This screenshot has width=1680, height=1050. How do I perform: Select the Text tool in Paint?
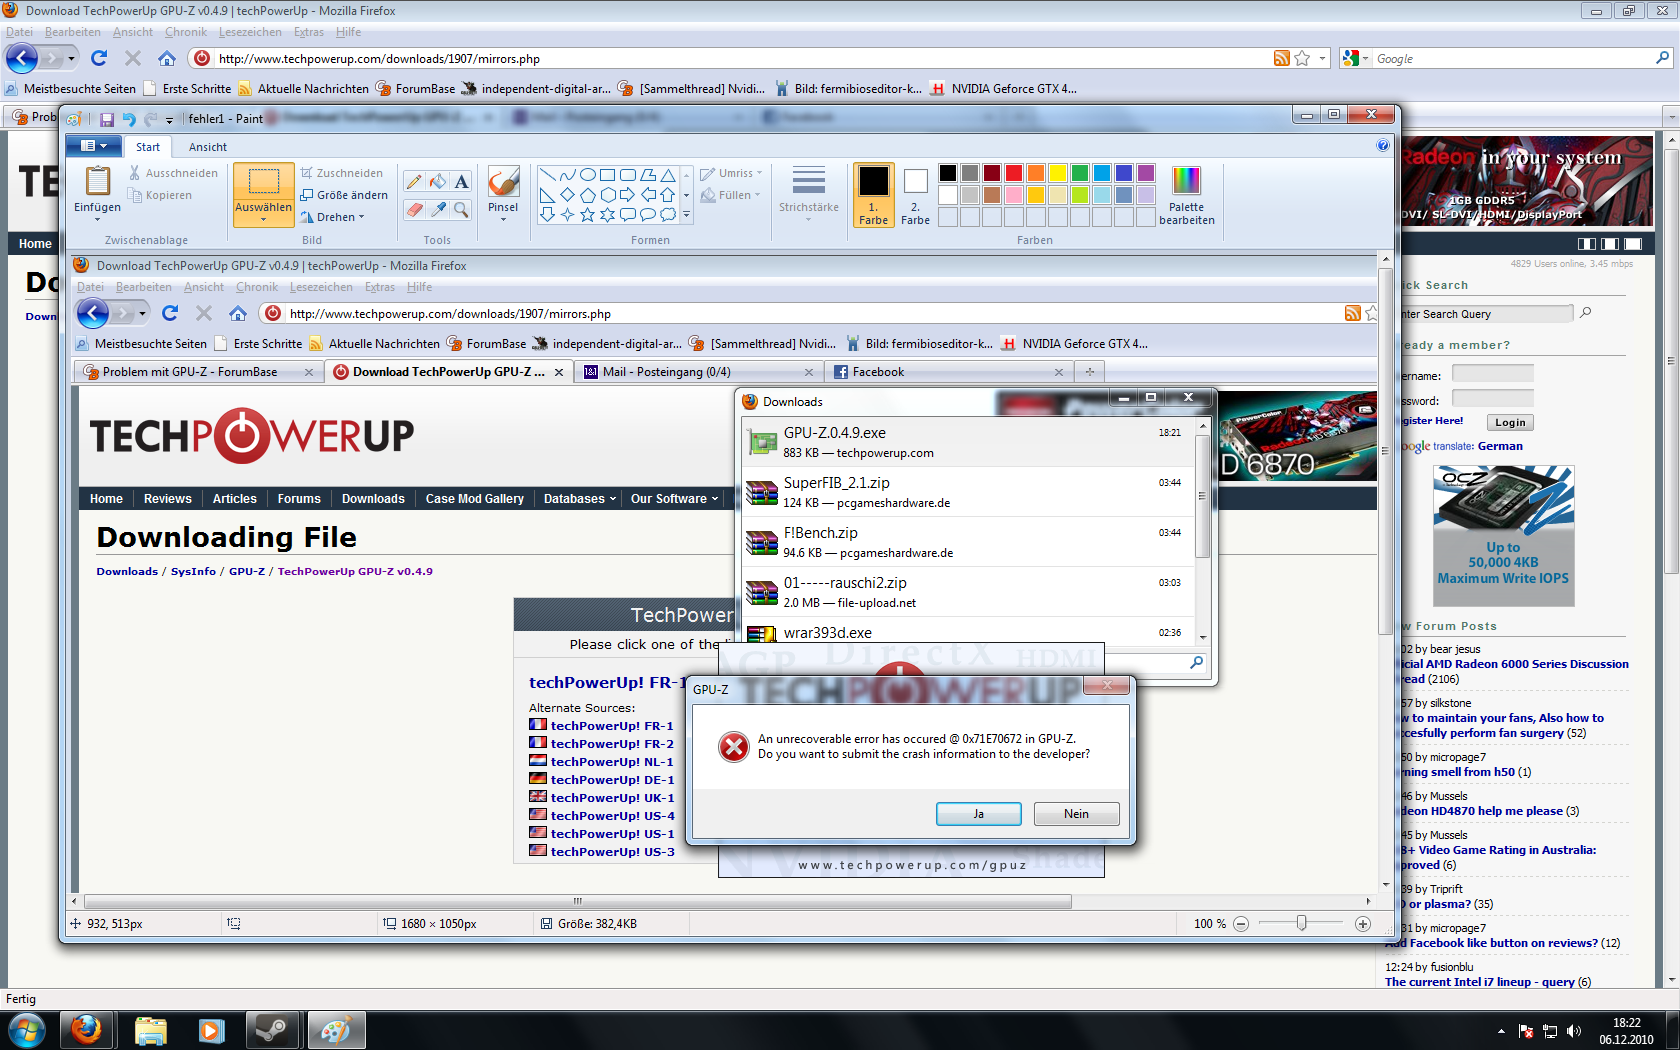pyautogui.click(x=461, y=182)
